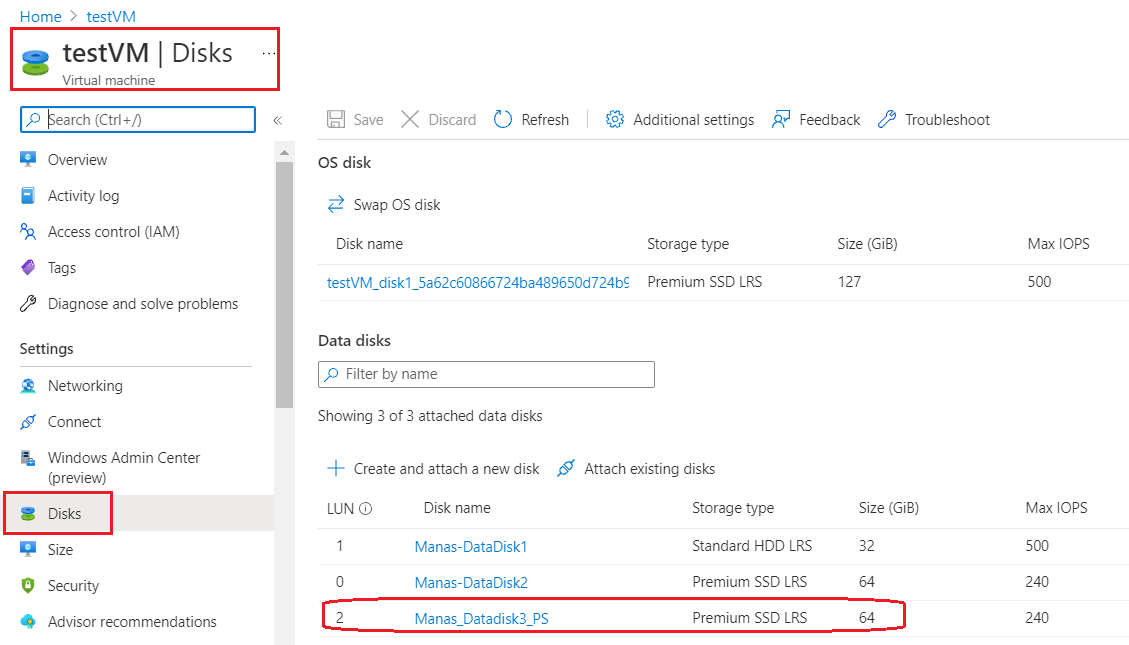The height and width of the screenshot is (645, 1129).
Task: Click the Save toolbar label
Action: click(368, 119)
